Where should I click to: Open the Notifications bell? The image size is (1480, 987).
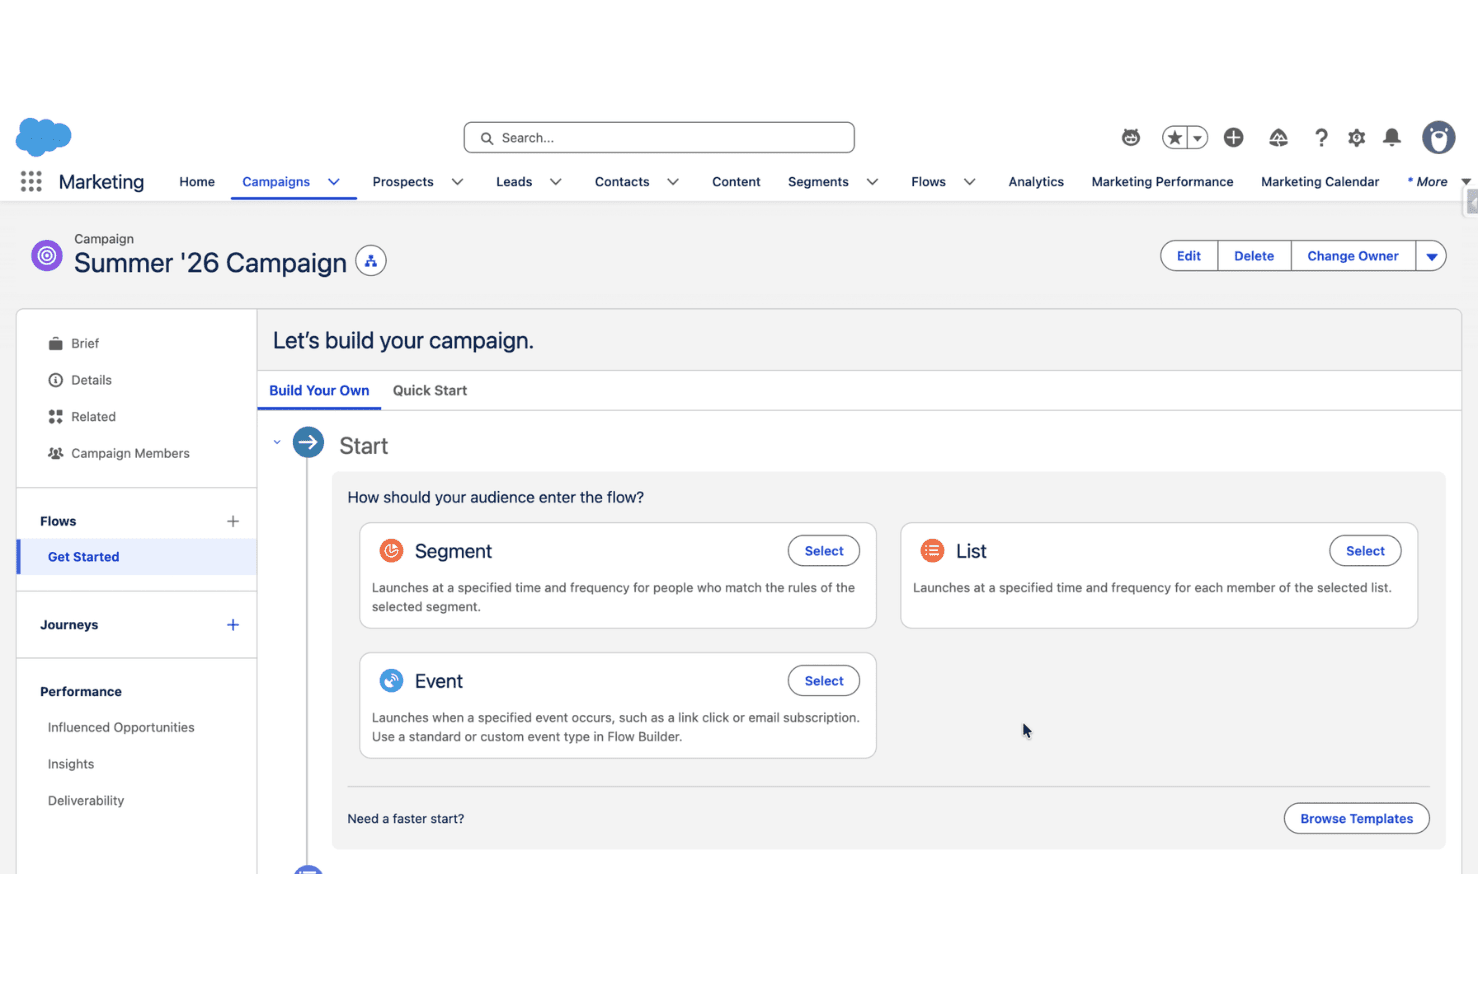[1392, 137]
